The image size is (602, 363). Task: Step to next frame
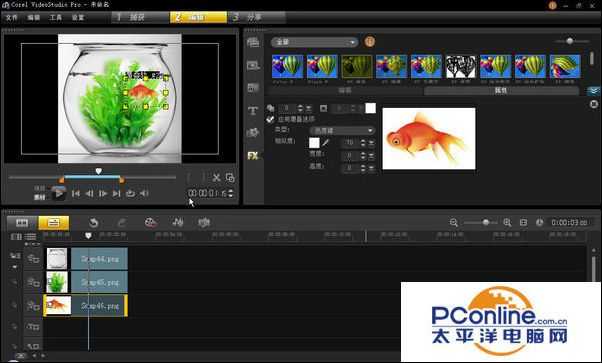(103, 194)
